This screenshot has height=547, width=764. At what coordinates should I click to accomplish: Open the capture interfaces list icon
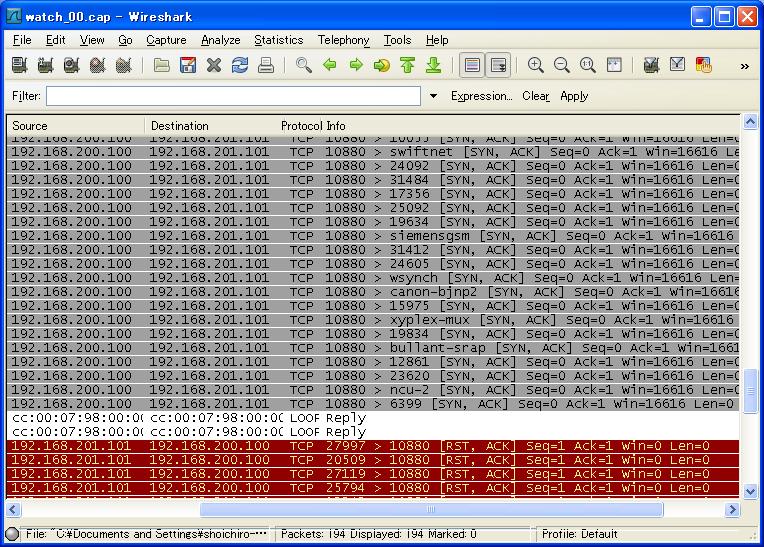(19, 65)
